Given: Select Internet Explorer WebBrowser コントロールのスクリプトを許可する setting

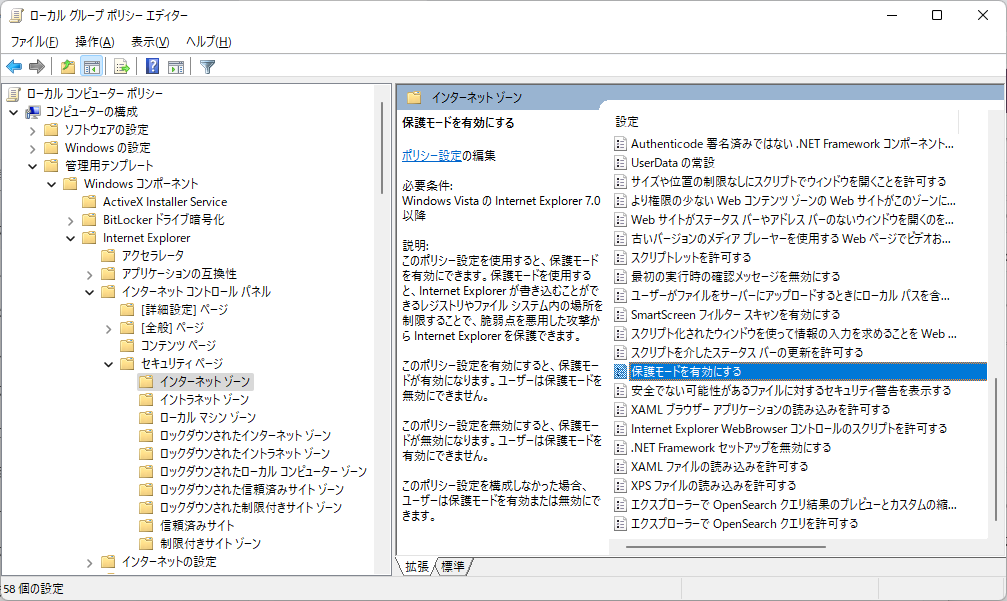Looking at the screenshot, I should (x=789, y=428).
